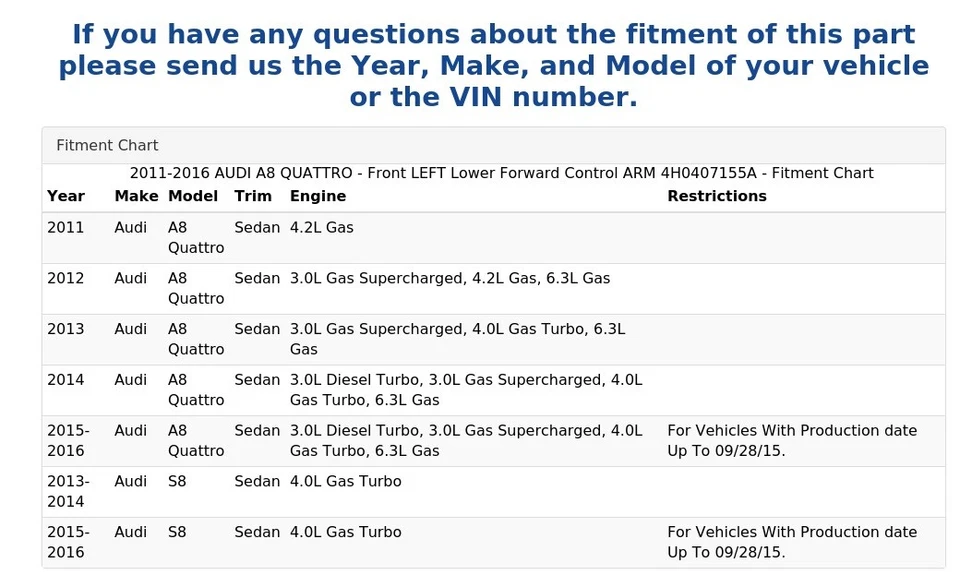
Task: Click the Restrictions column header
Action: pyautogui.click(x=717, y=196)
